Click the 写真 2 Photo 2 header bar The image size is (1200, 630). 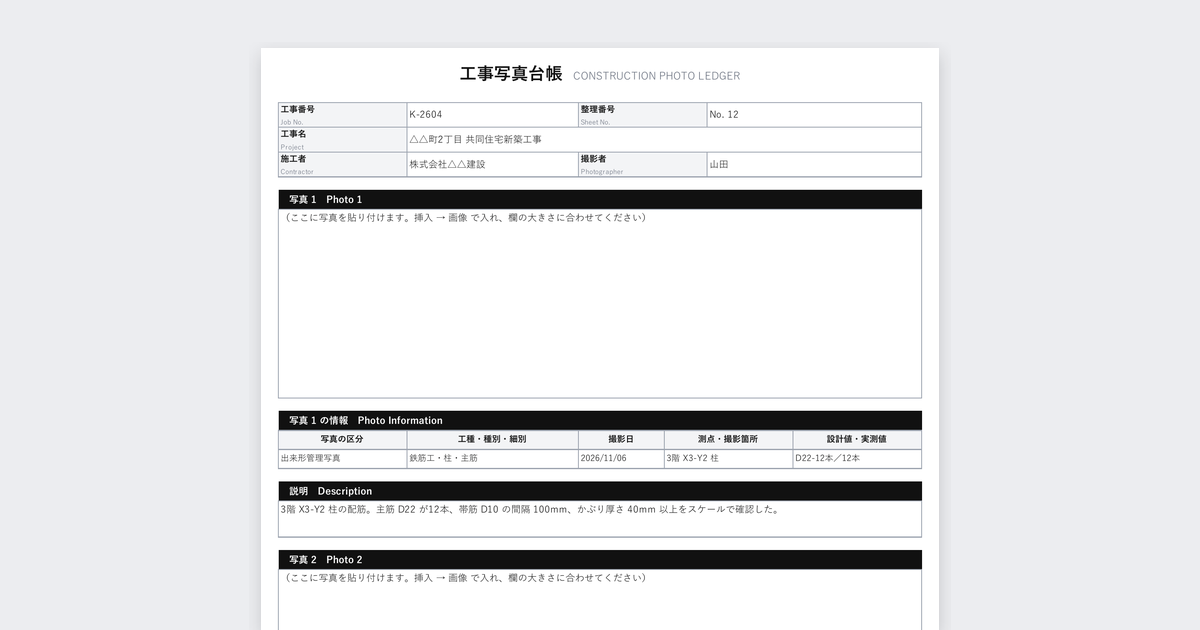[x=600, y=559]
